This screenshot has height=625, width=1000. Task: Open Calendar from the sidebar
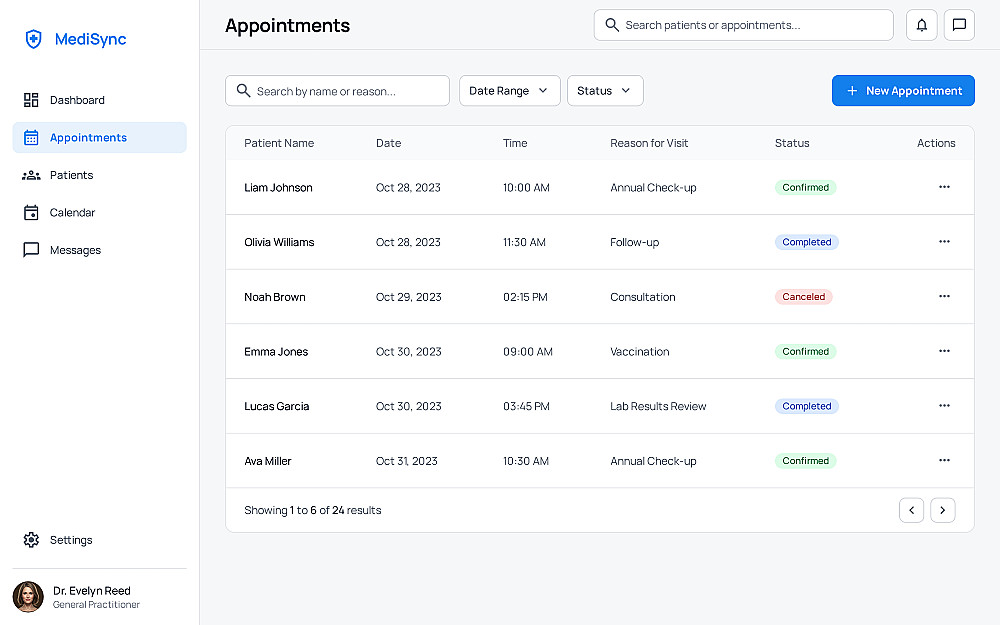[72, 213]
